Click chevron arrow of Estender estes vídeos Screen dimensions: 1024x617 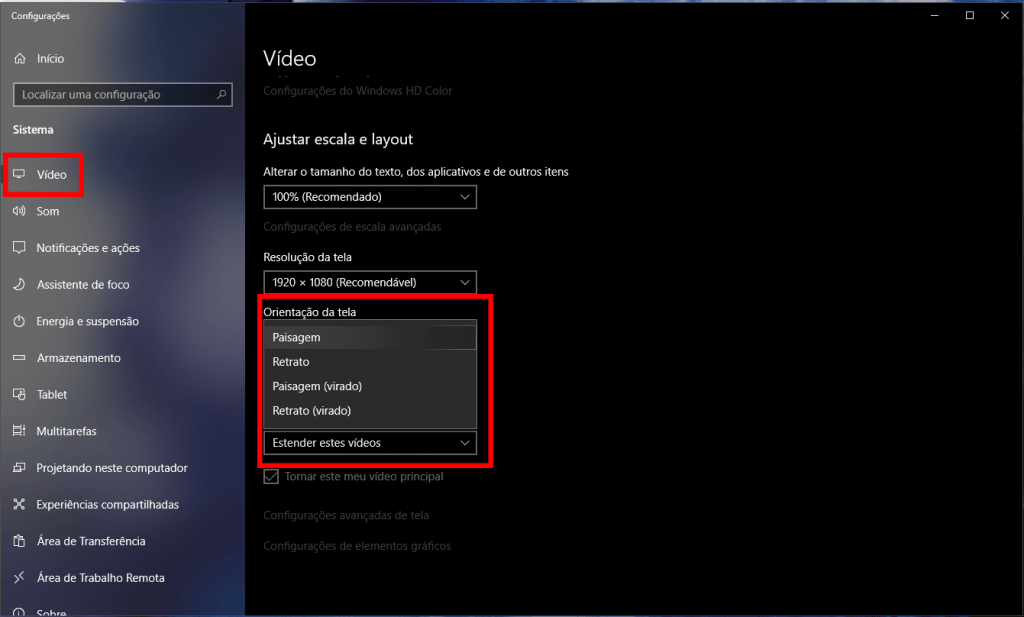[x=464, y=443]
